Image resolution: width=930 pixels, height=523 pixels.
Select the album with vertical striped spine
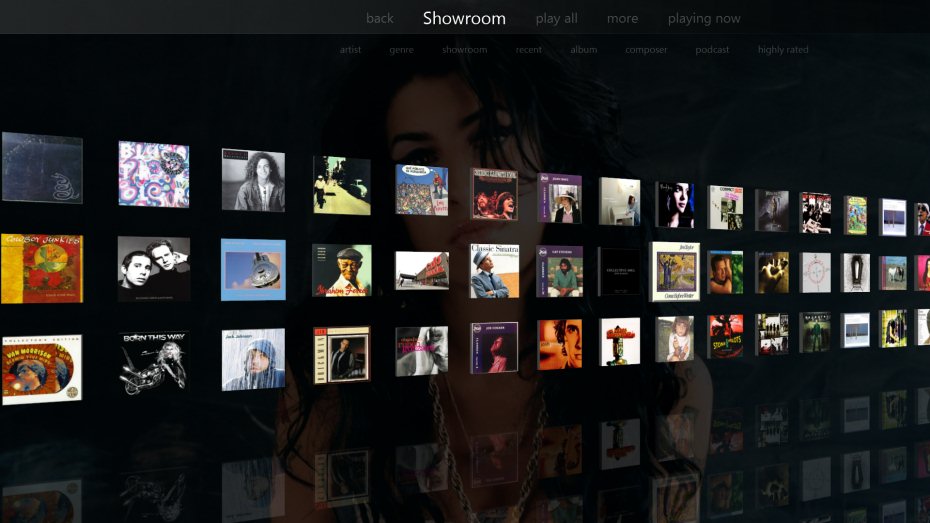342,355
